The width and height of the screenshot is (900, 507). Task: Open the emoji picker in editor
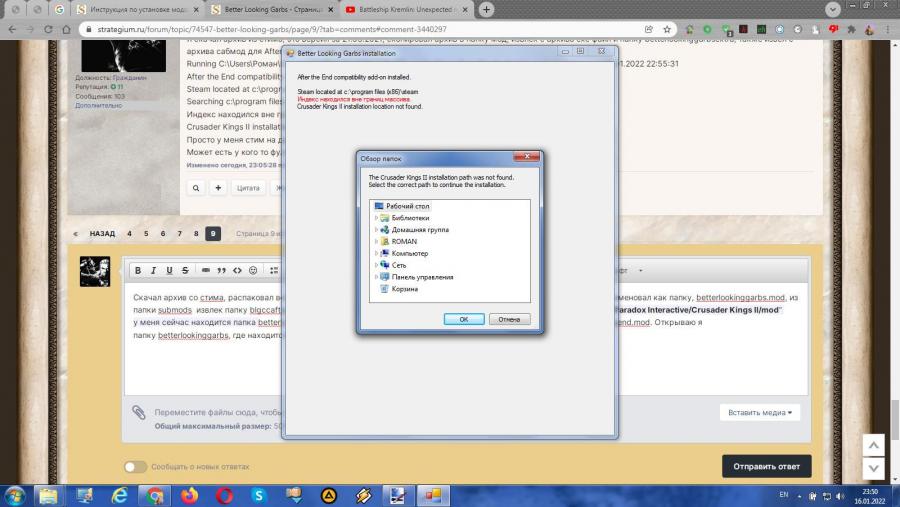point(253,270)
